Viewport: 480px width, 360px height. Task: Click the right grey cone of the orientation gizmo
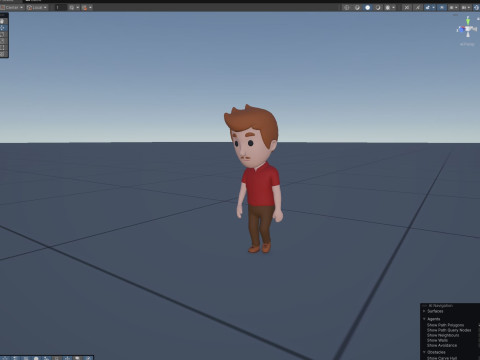click(475, 29)
